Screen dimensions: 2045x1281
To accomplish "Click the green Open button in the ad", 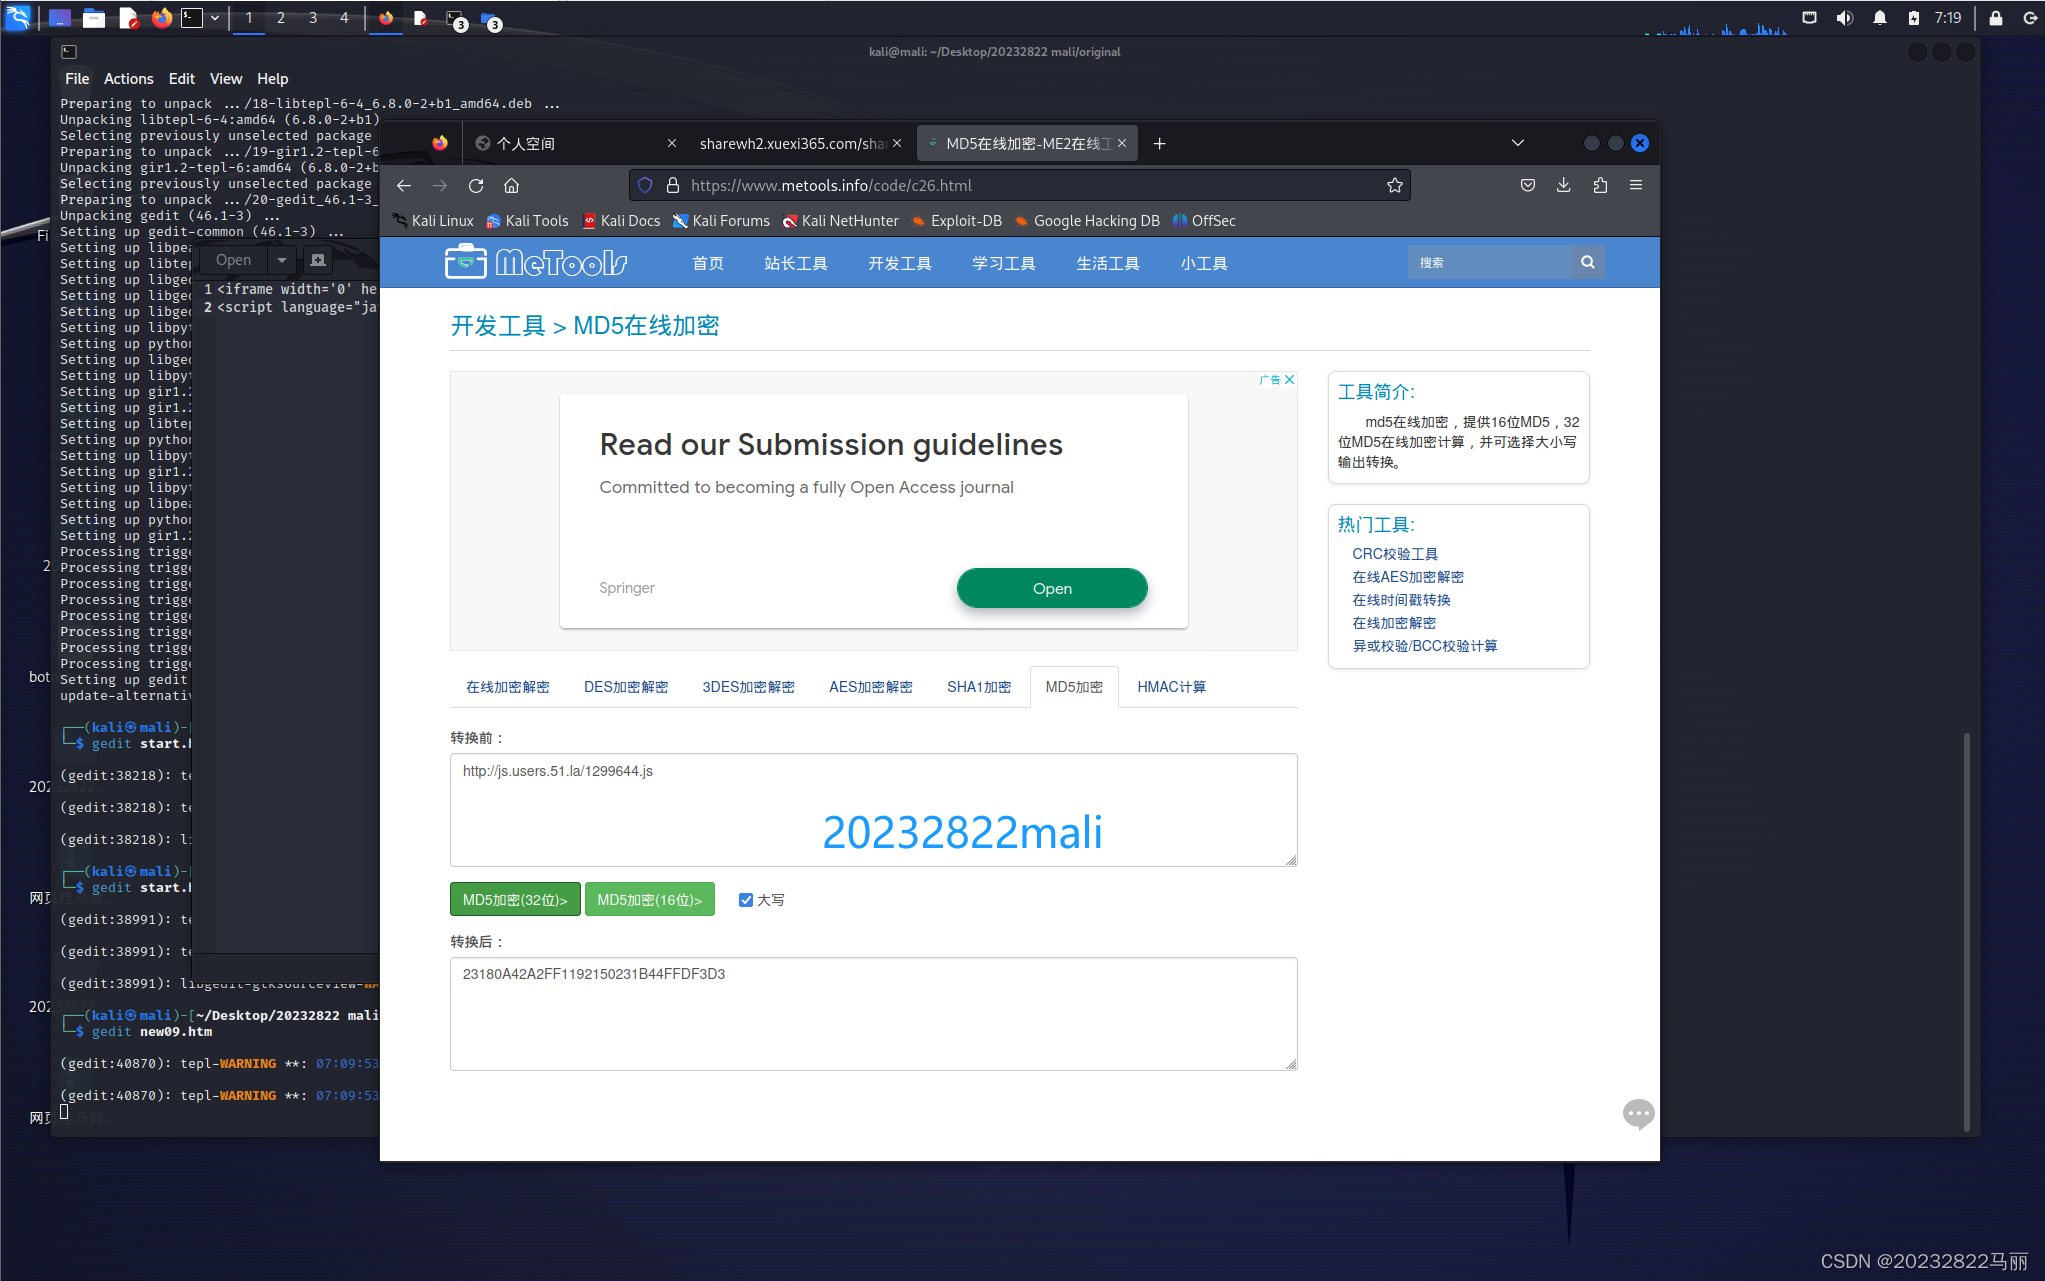I will [1052, 589].
